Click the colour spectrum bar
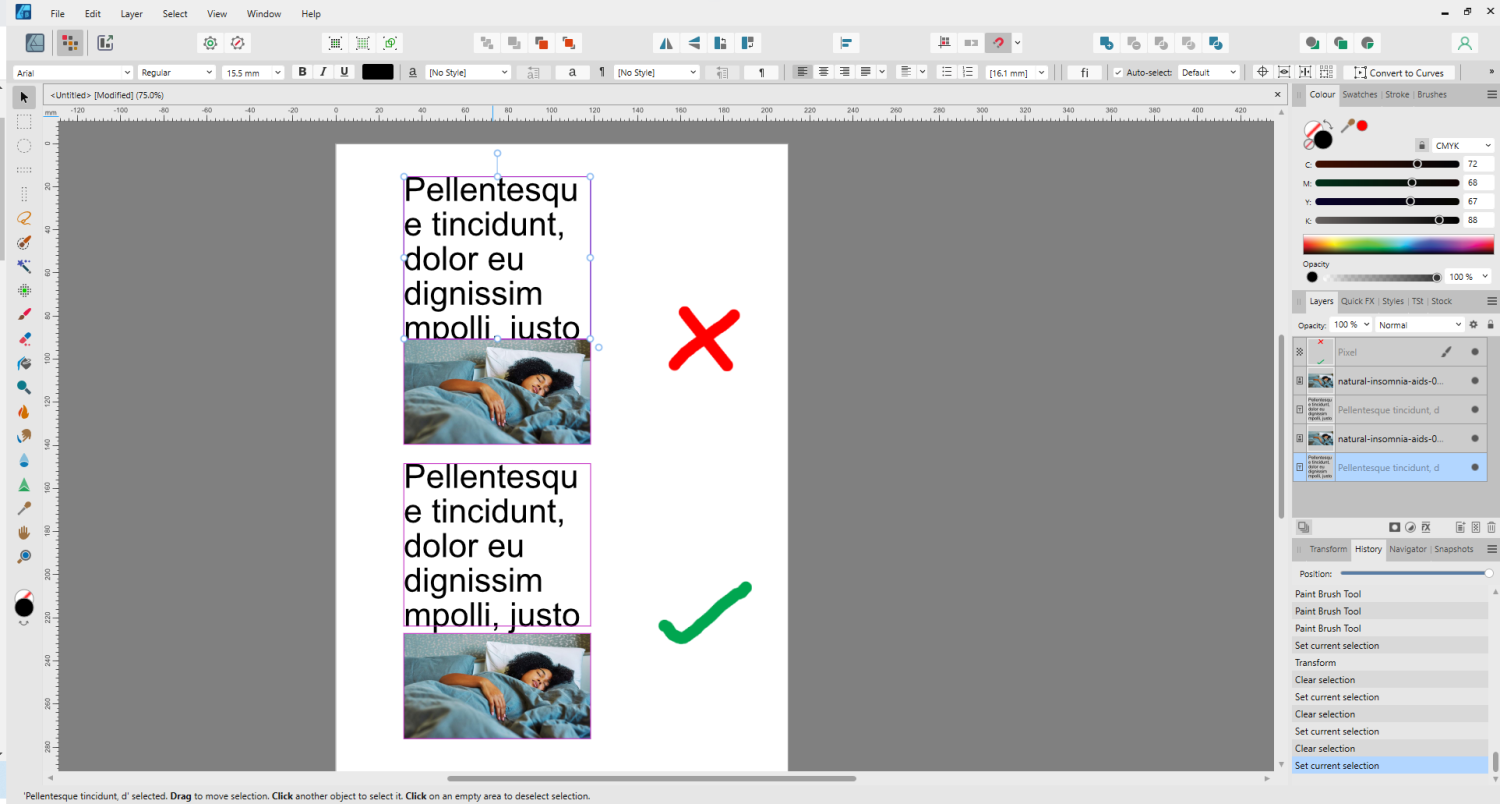The image size is (1500, 804). [1398, 246]
